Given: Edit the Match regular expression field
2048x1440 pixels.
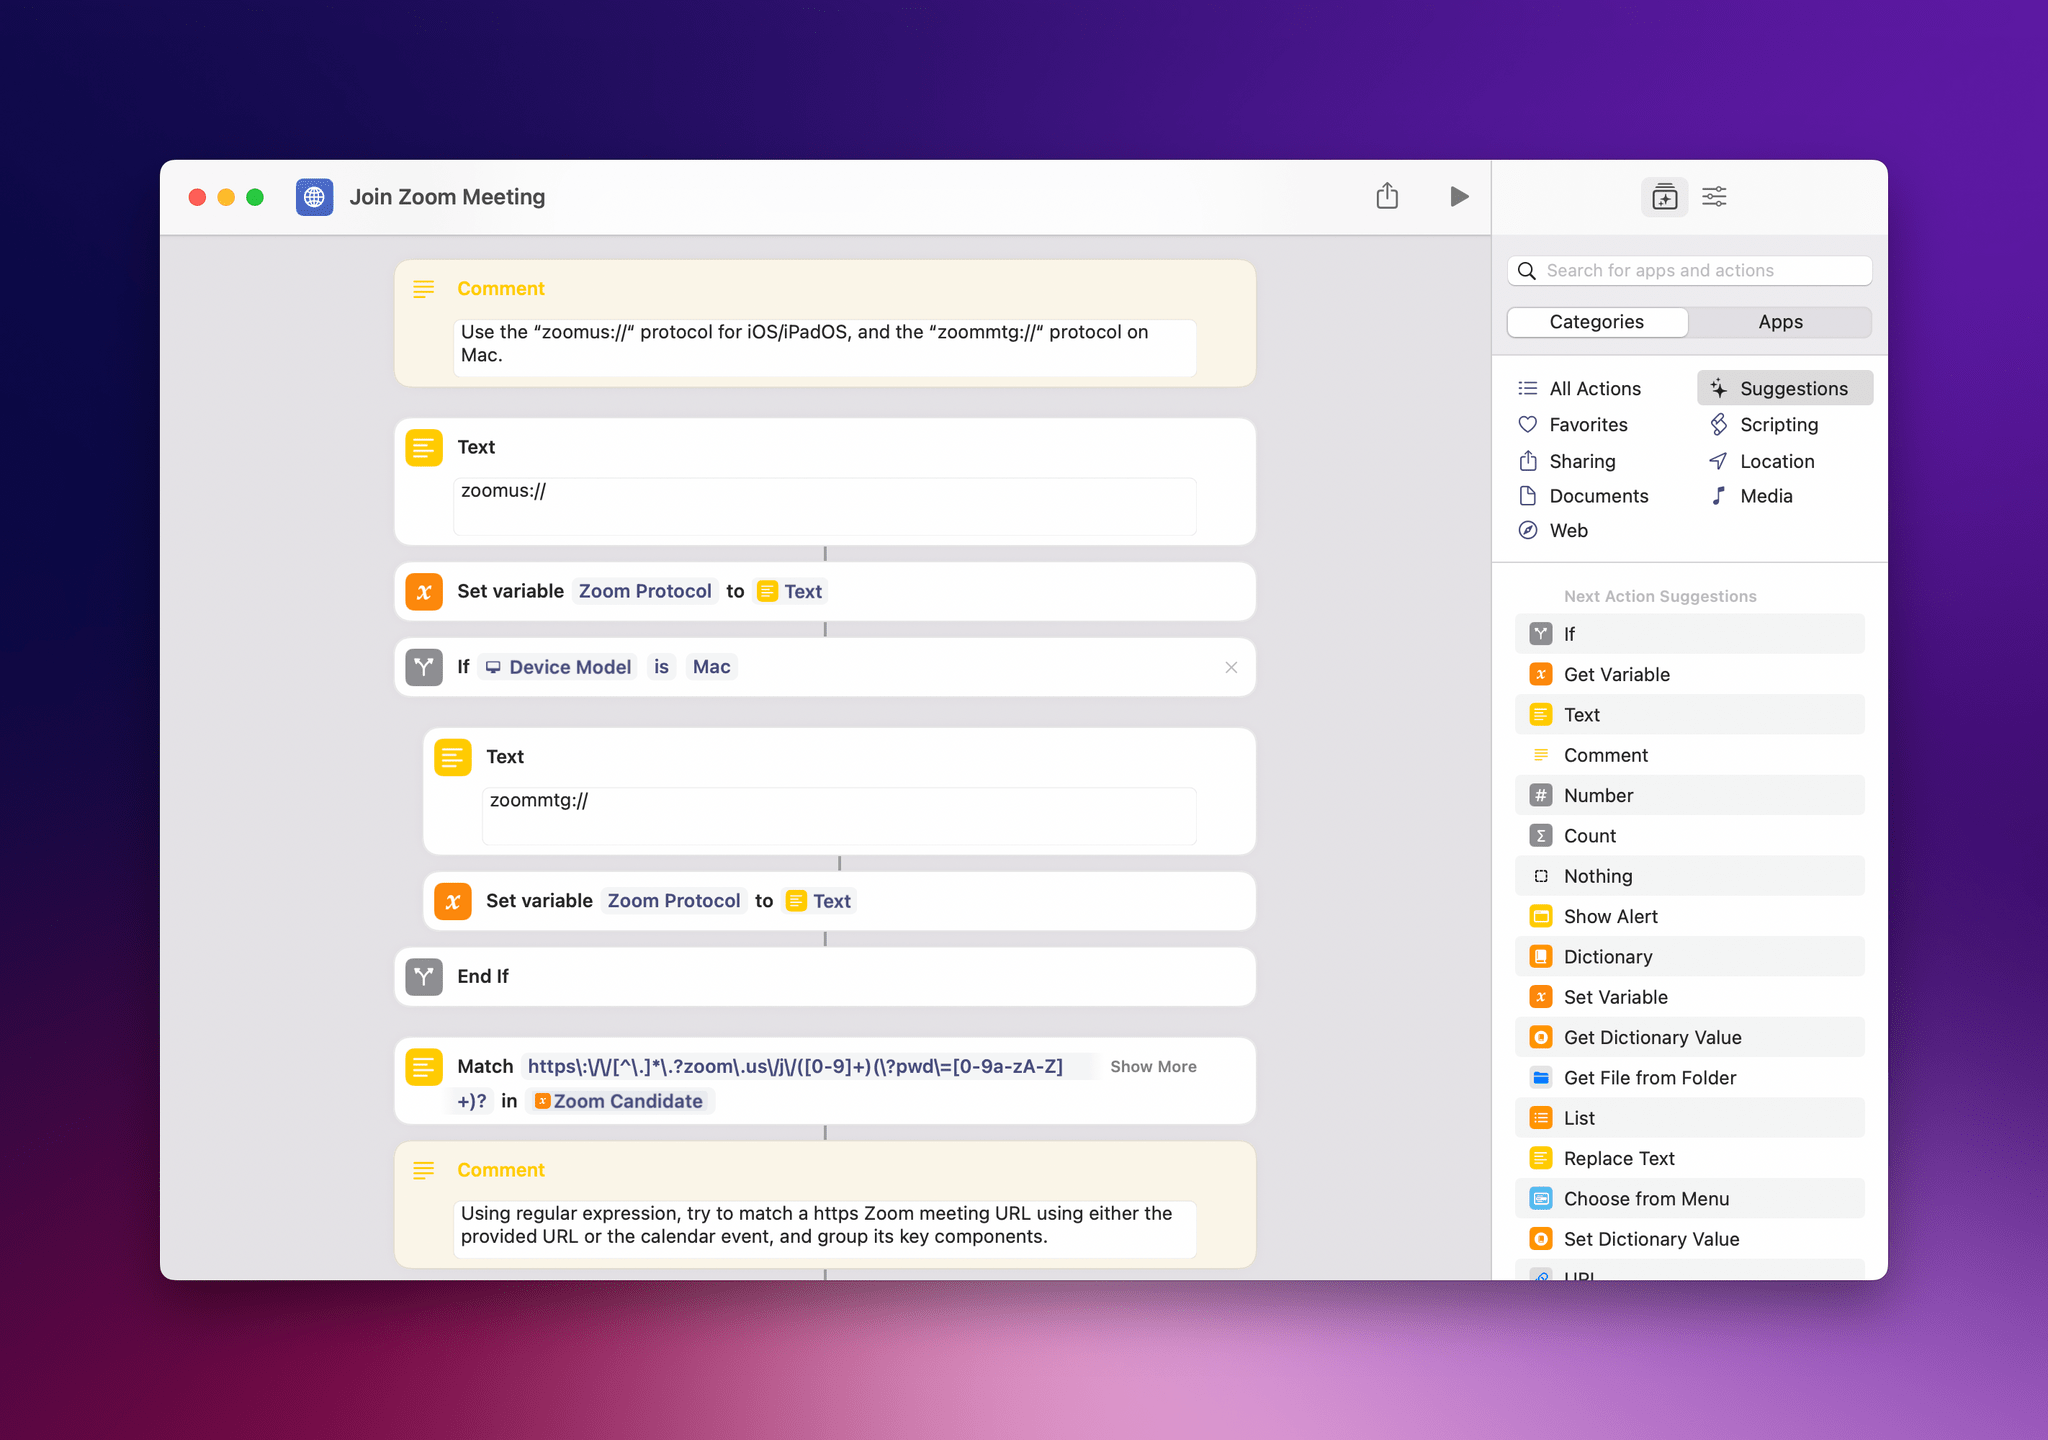Looking at the screenshot, I should pos(795,1067).
